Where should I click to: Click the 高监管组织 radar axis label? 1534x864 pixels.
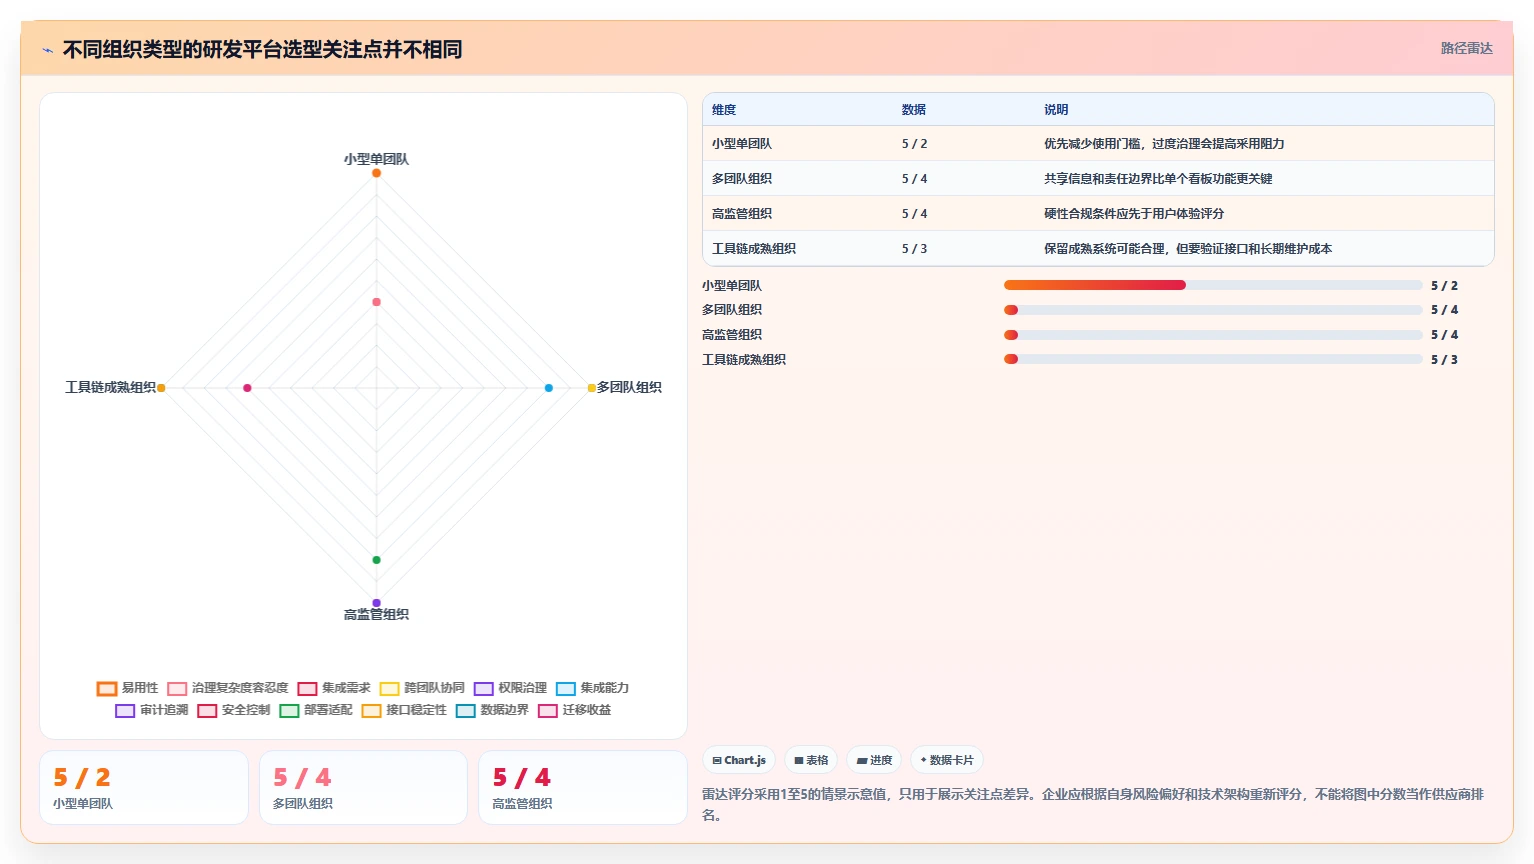[376, 614]
